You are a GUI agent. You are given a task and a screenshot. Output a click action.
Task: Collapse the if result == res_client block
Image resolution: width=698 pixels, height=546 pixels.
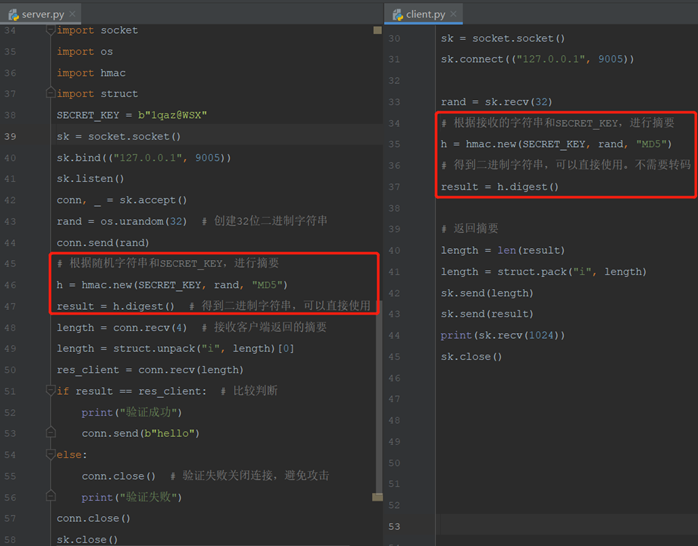49,391
